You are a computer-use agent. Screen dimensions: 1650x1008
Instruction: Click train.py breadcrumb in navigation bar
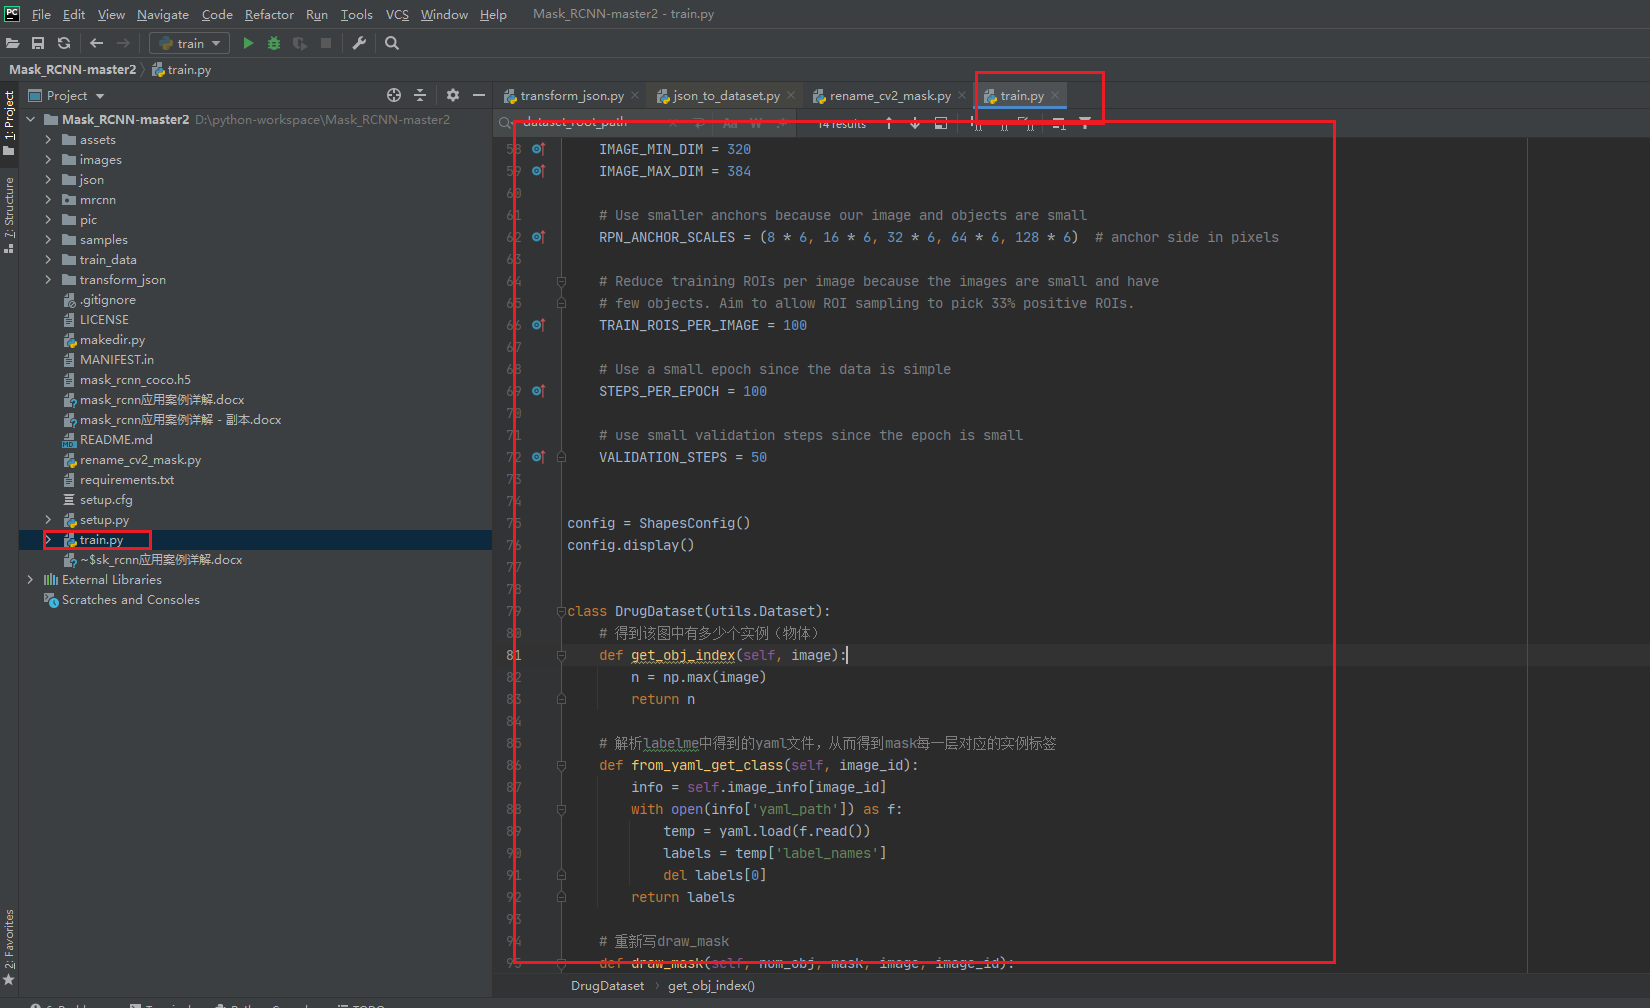tap(181, 69)
